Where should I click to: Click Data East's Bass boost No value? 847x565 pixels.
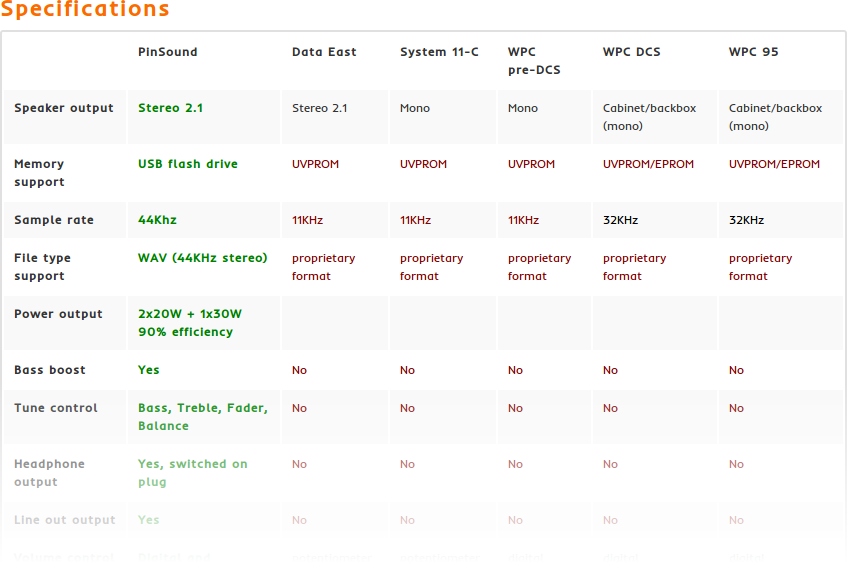[299, 370]
